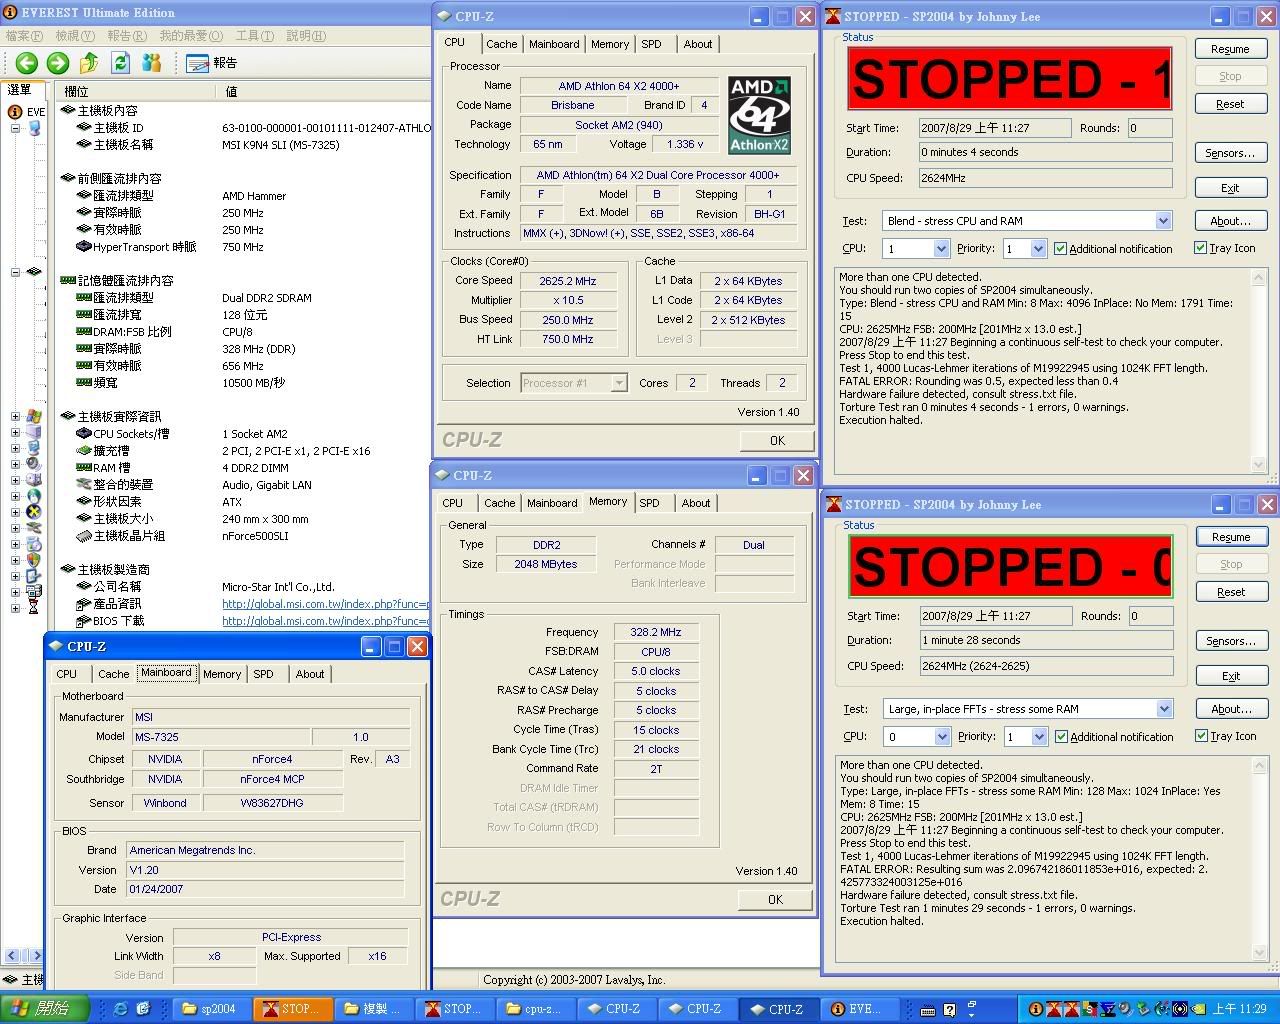The width and height of the screenshot is (1280, 1024).
Task: Expand the Windows logo node in the EVEREST tree
Action: coord(15,416)
